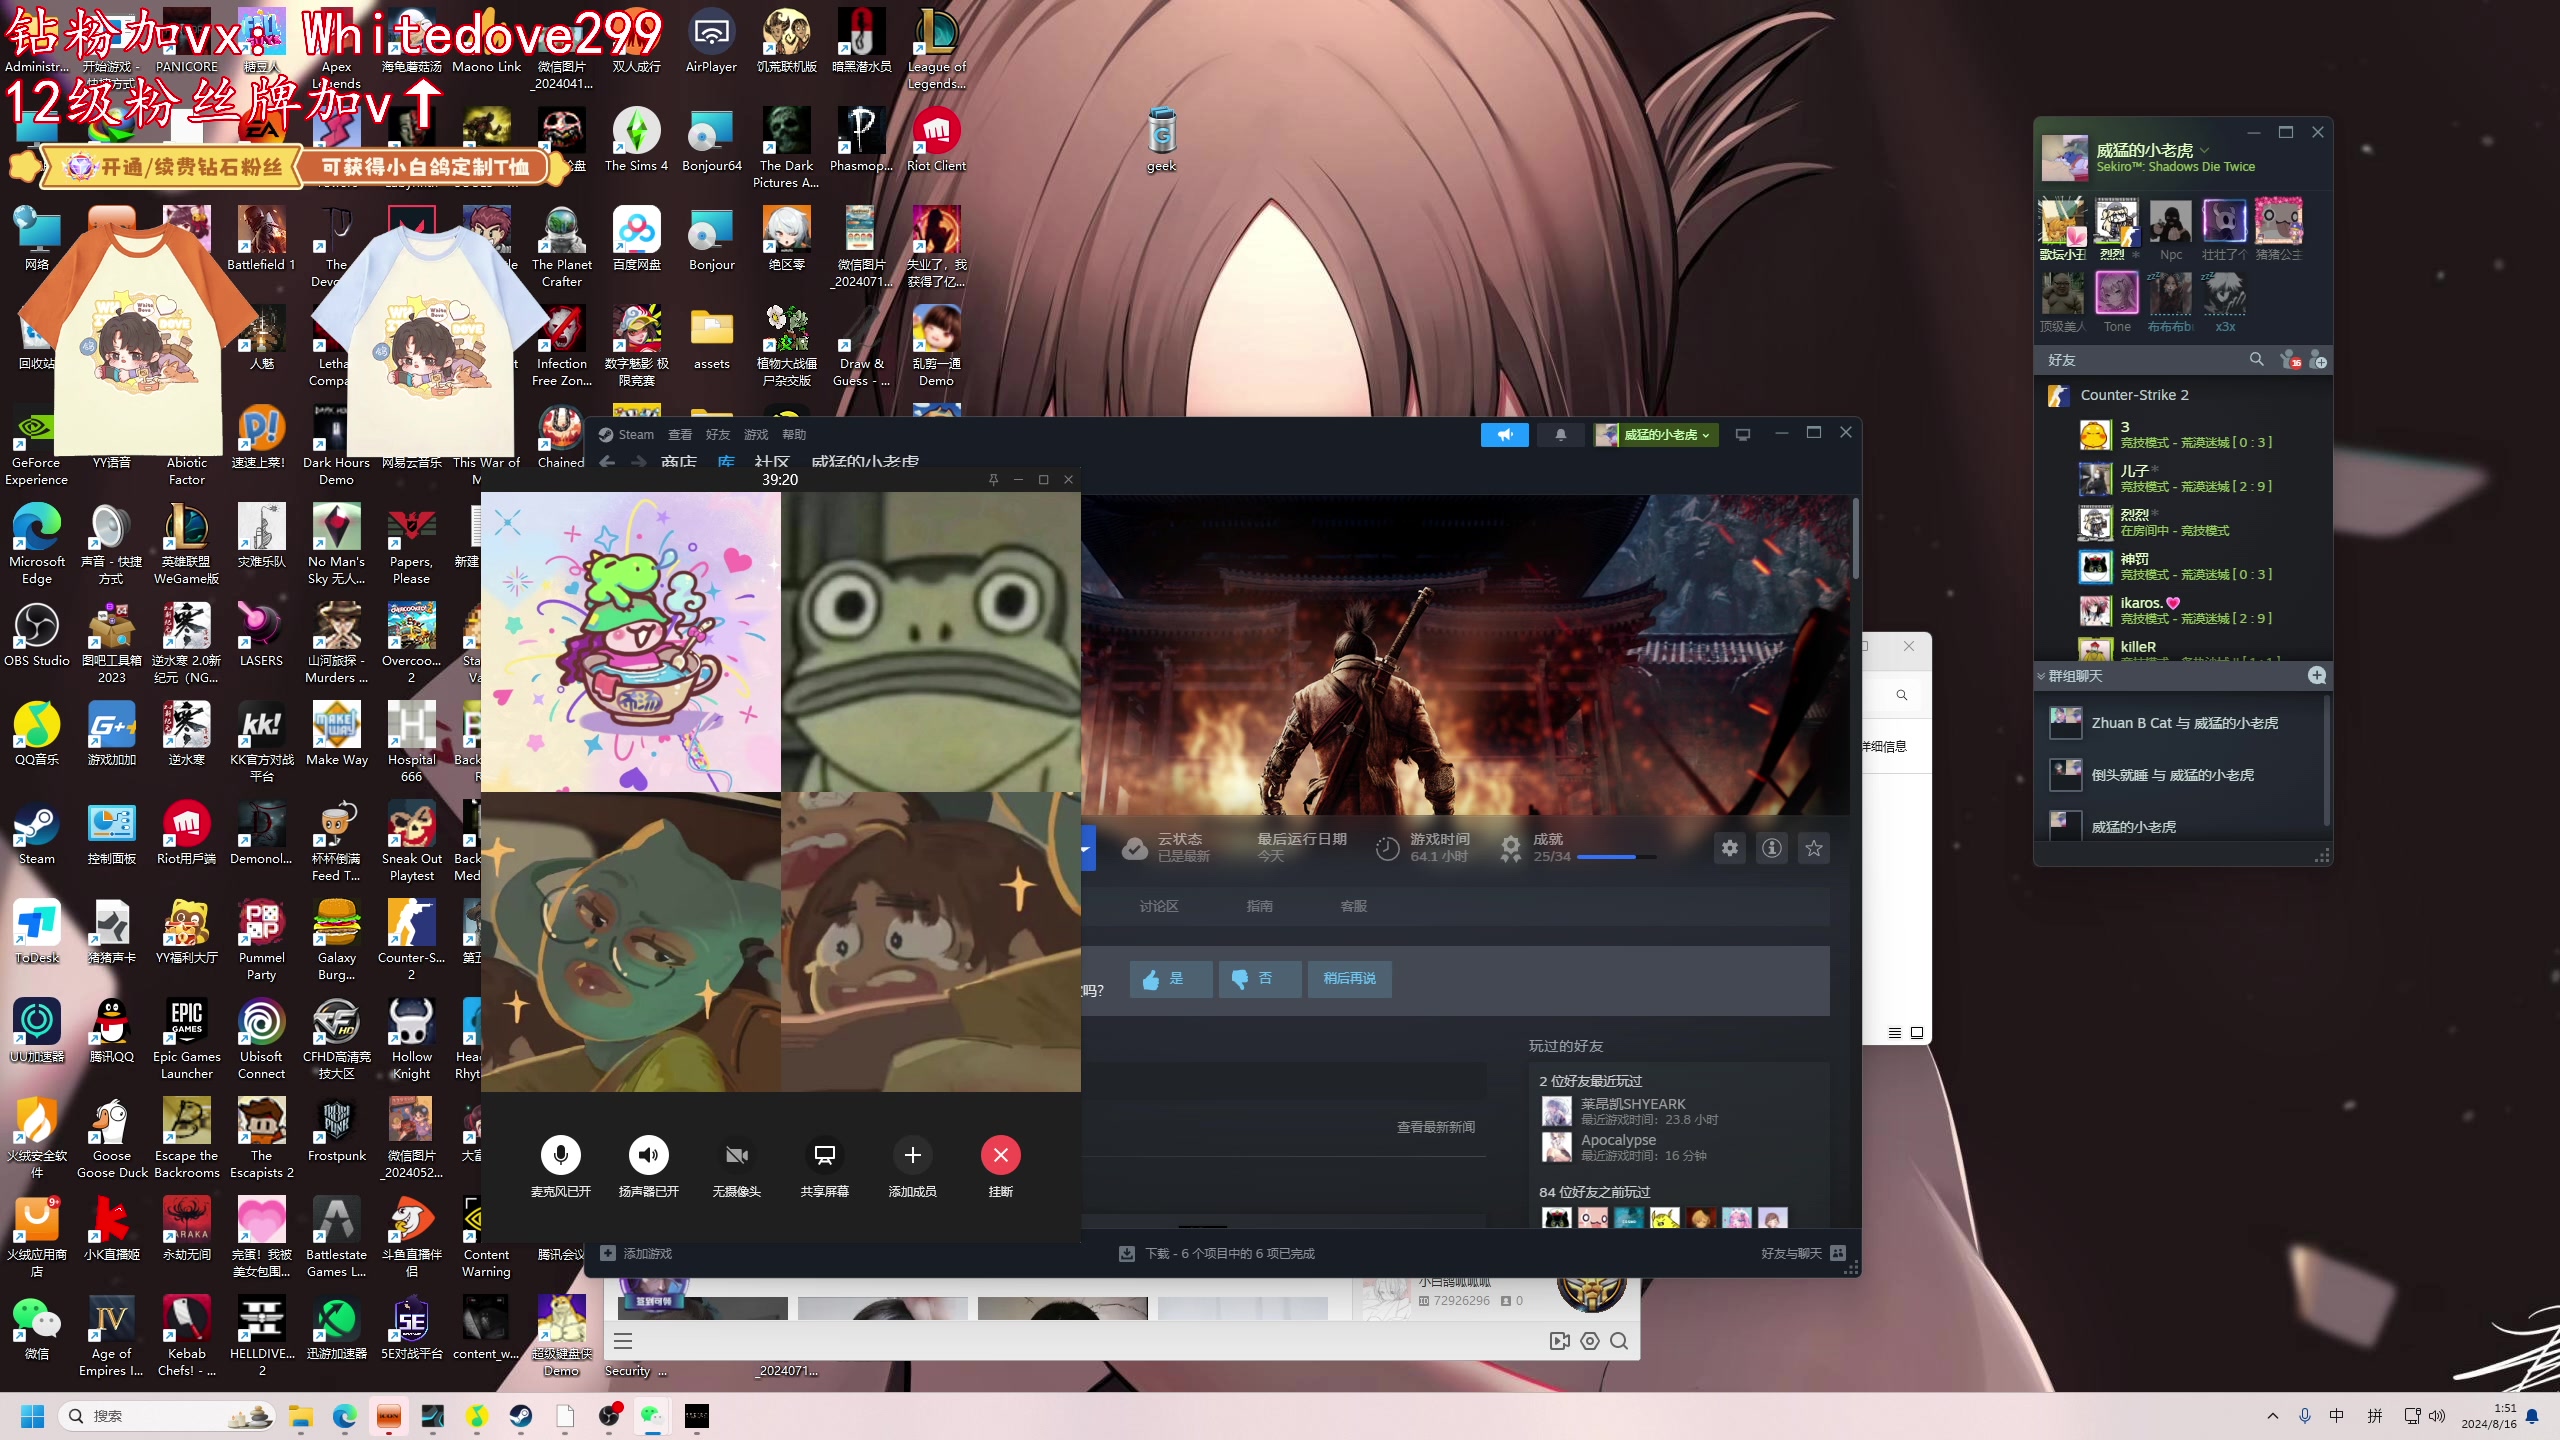Click the 否 thumbs-down button
Screen dimensions: 2560x1440
(1260, 979)
